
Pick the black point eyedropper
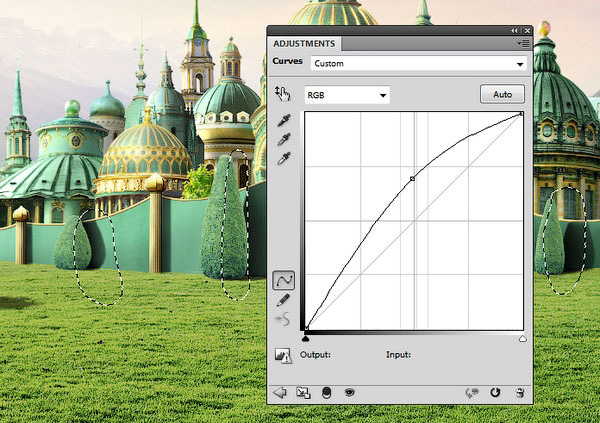click(x=284, y=121)
